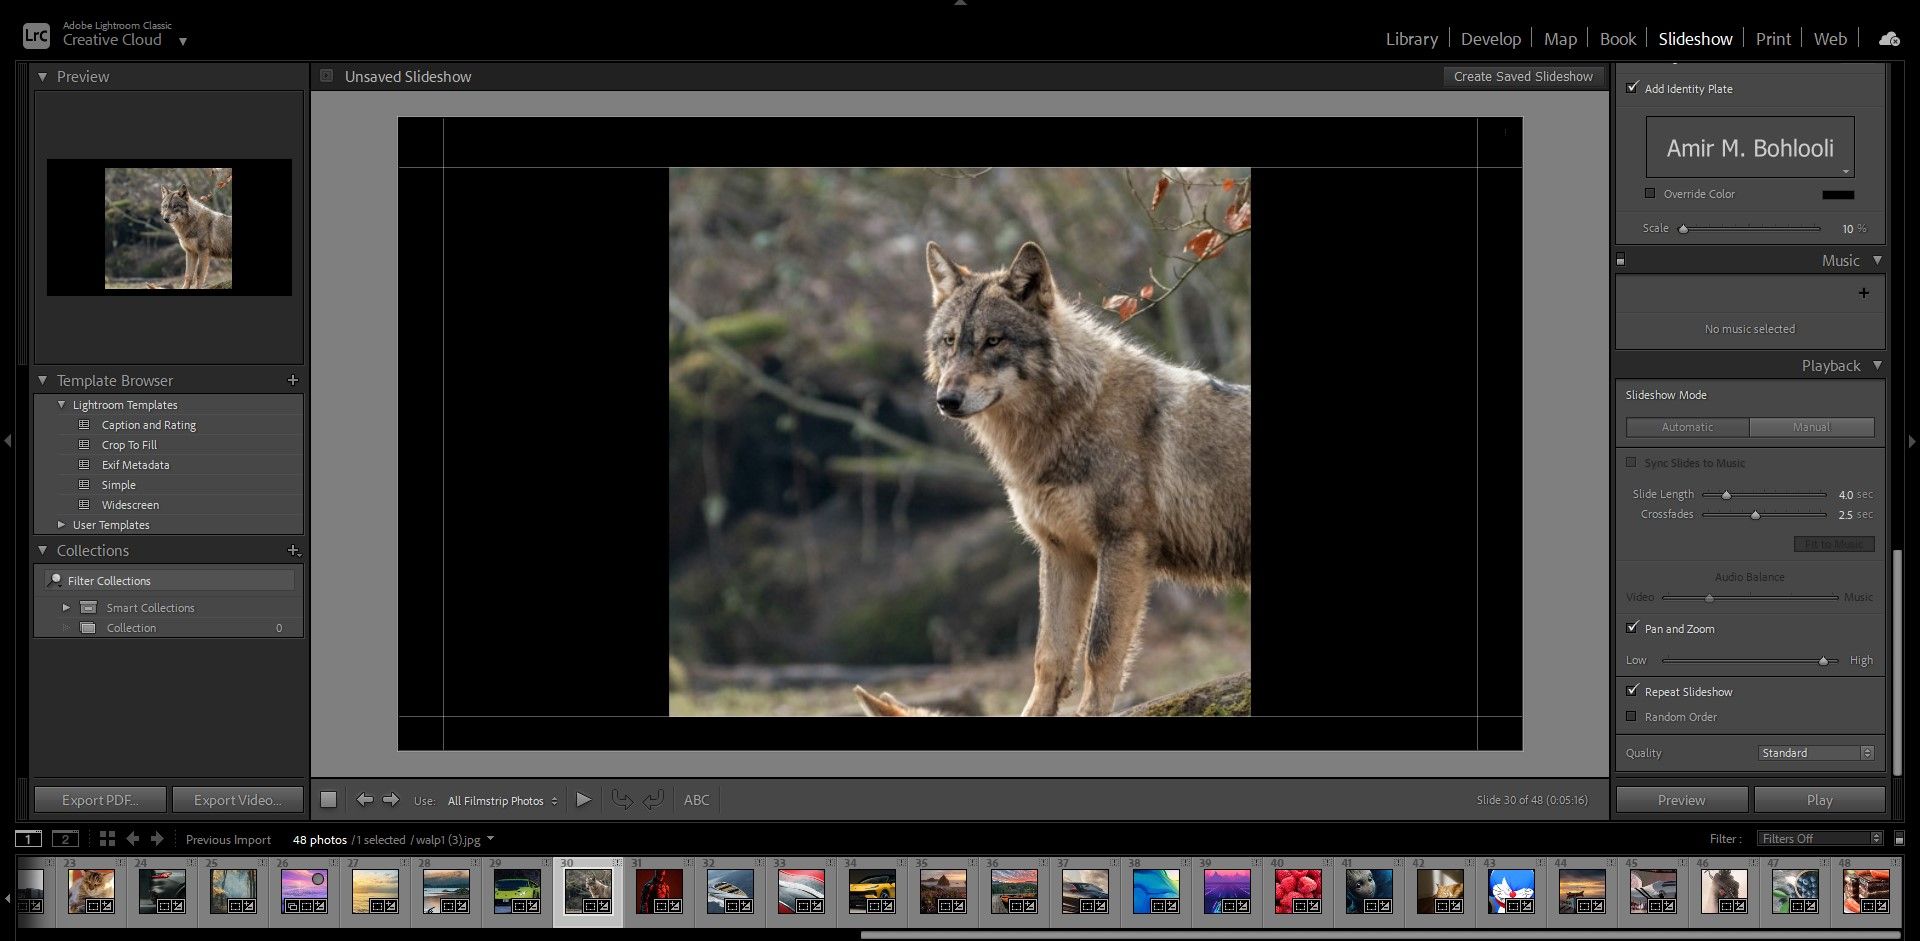The width and height of the screenshot is (1920, 941).
Task: Collapse the Preview panel
Action: [x=42, y=76]
